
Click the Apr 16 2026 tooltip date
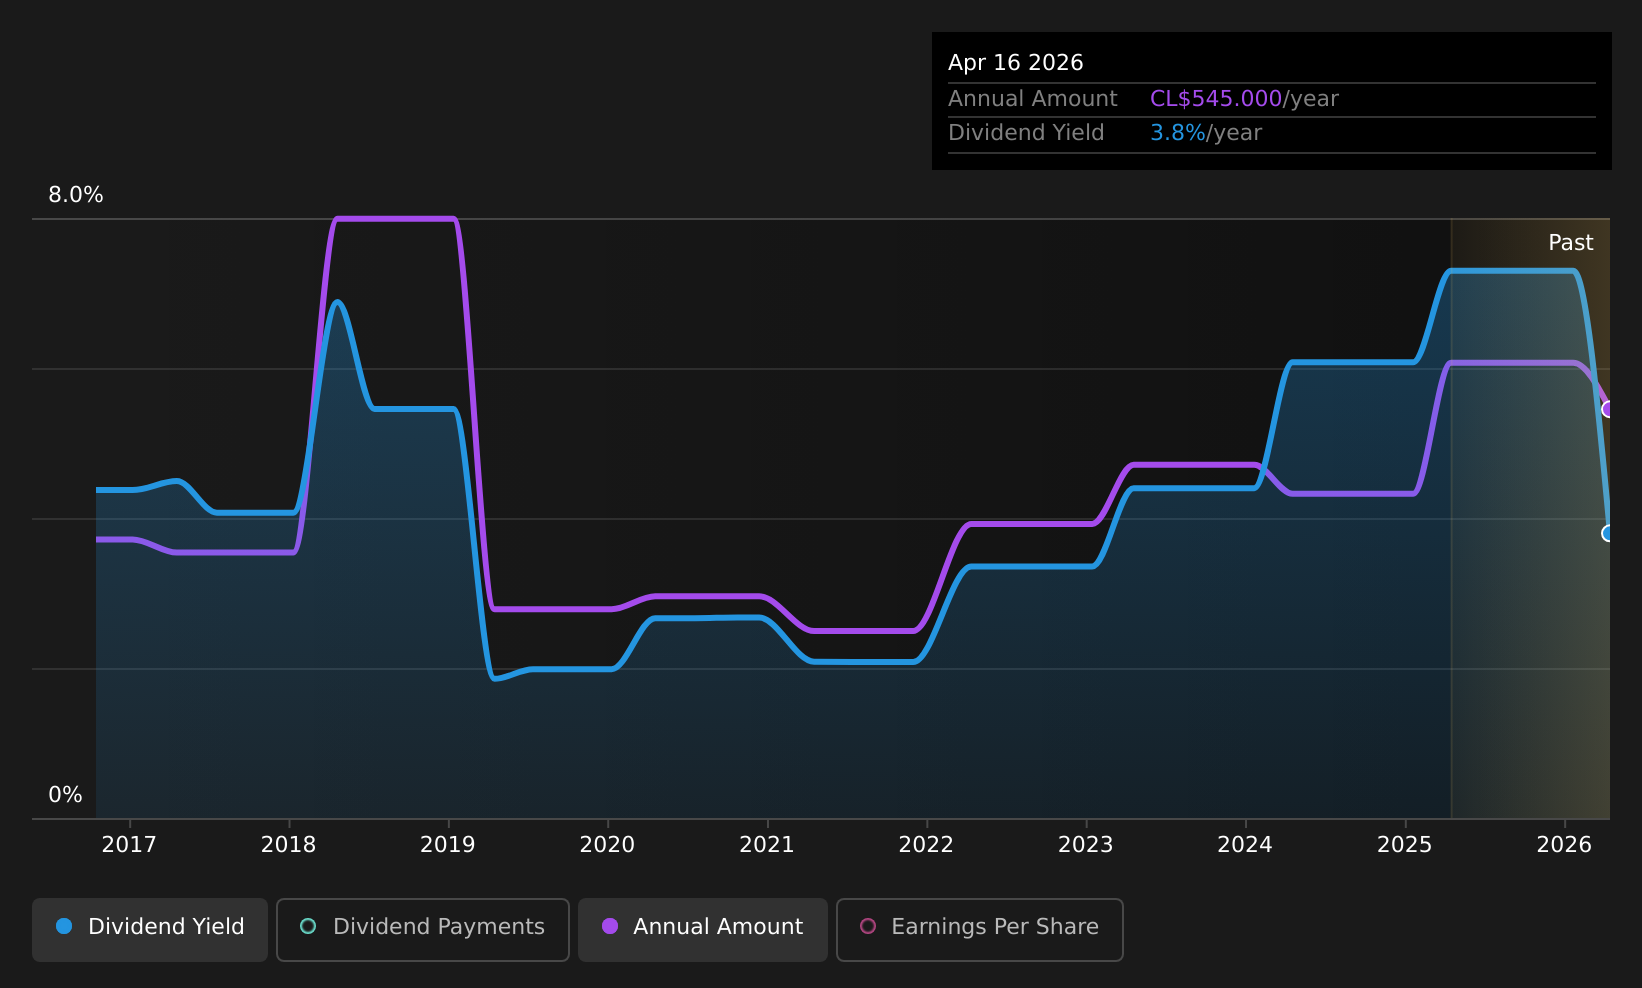click(1016, 63)
